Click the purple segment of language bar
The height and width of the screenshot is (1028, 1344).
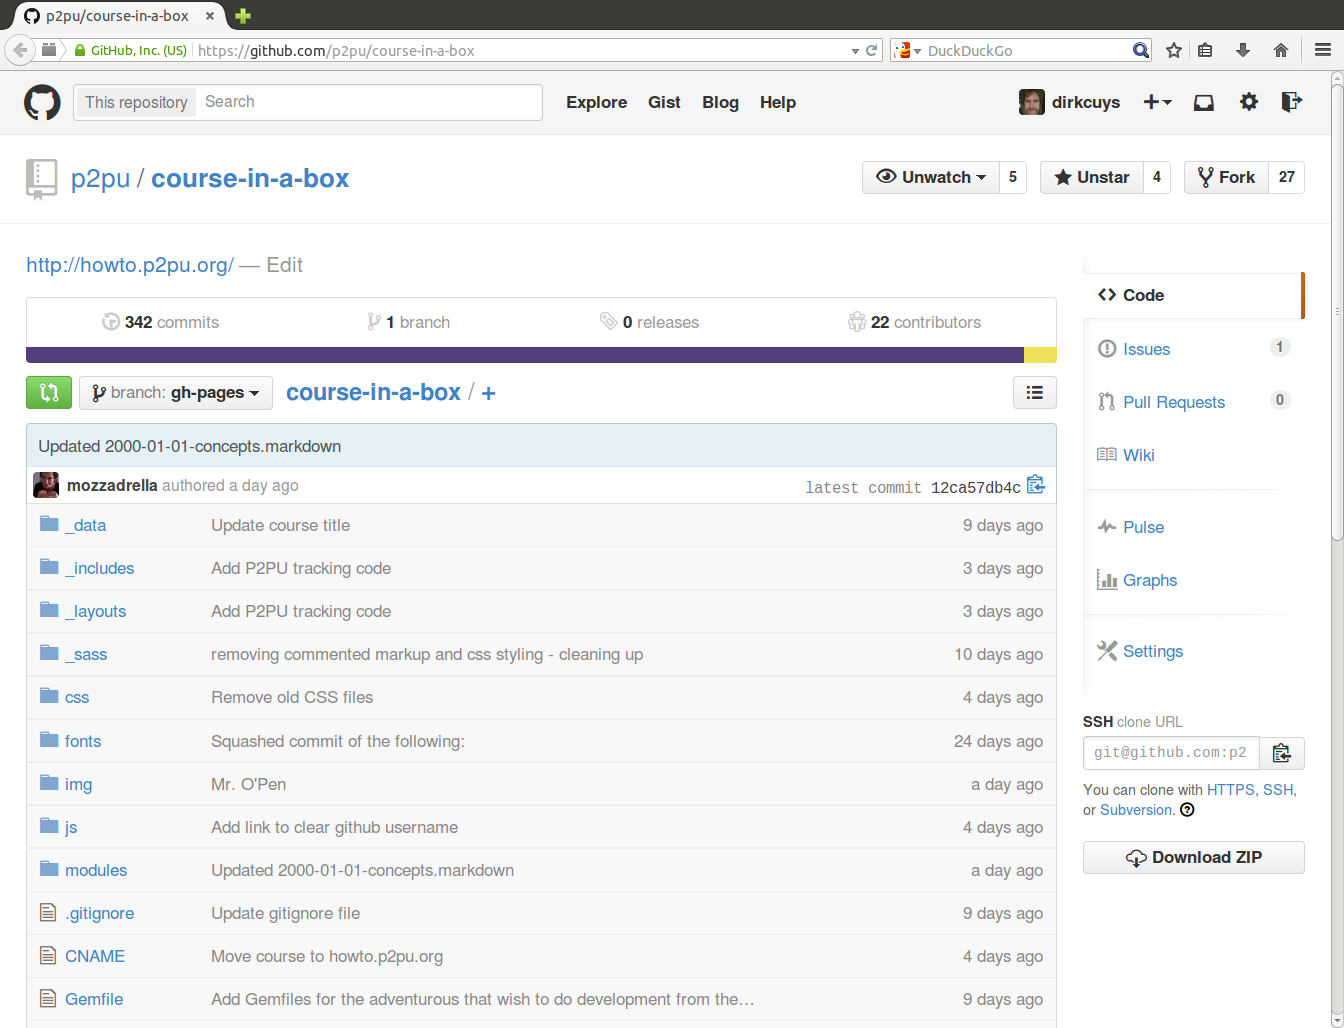pyautogui.click(x=525, y=355)
